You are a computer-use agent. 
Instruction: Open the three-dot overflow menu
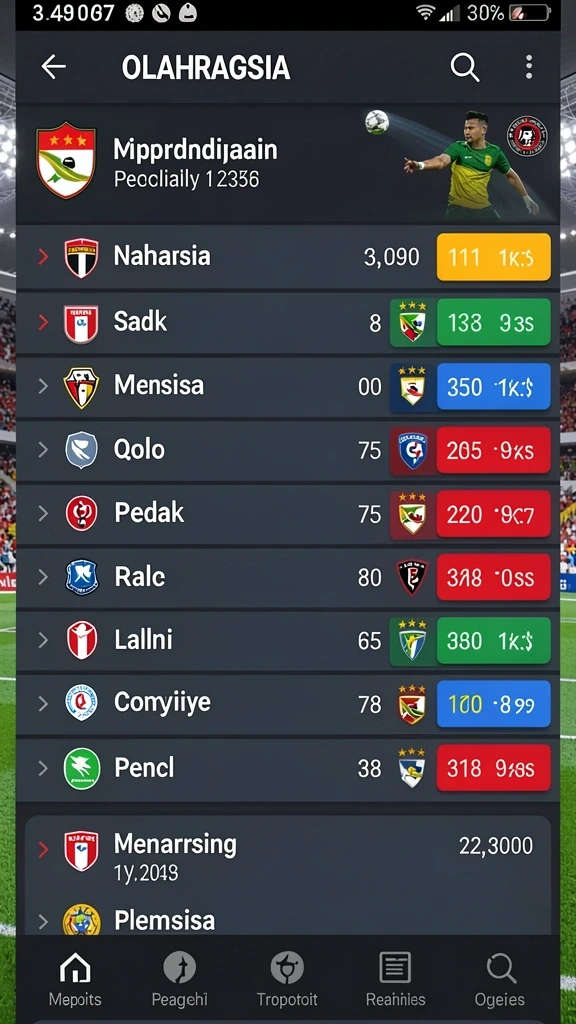[528, 67]
